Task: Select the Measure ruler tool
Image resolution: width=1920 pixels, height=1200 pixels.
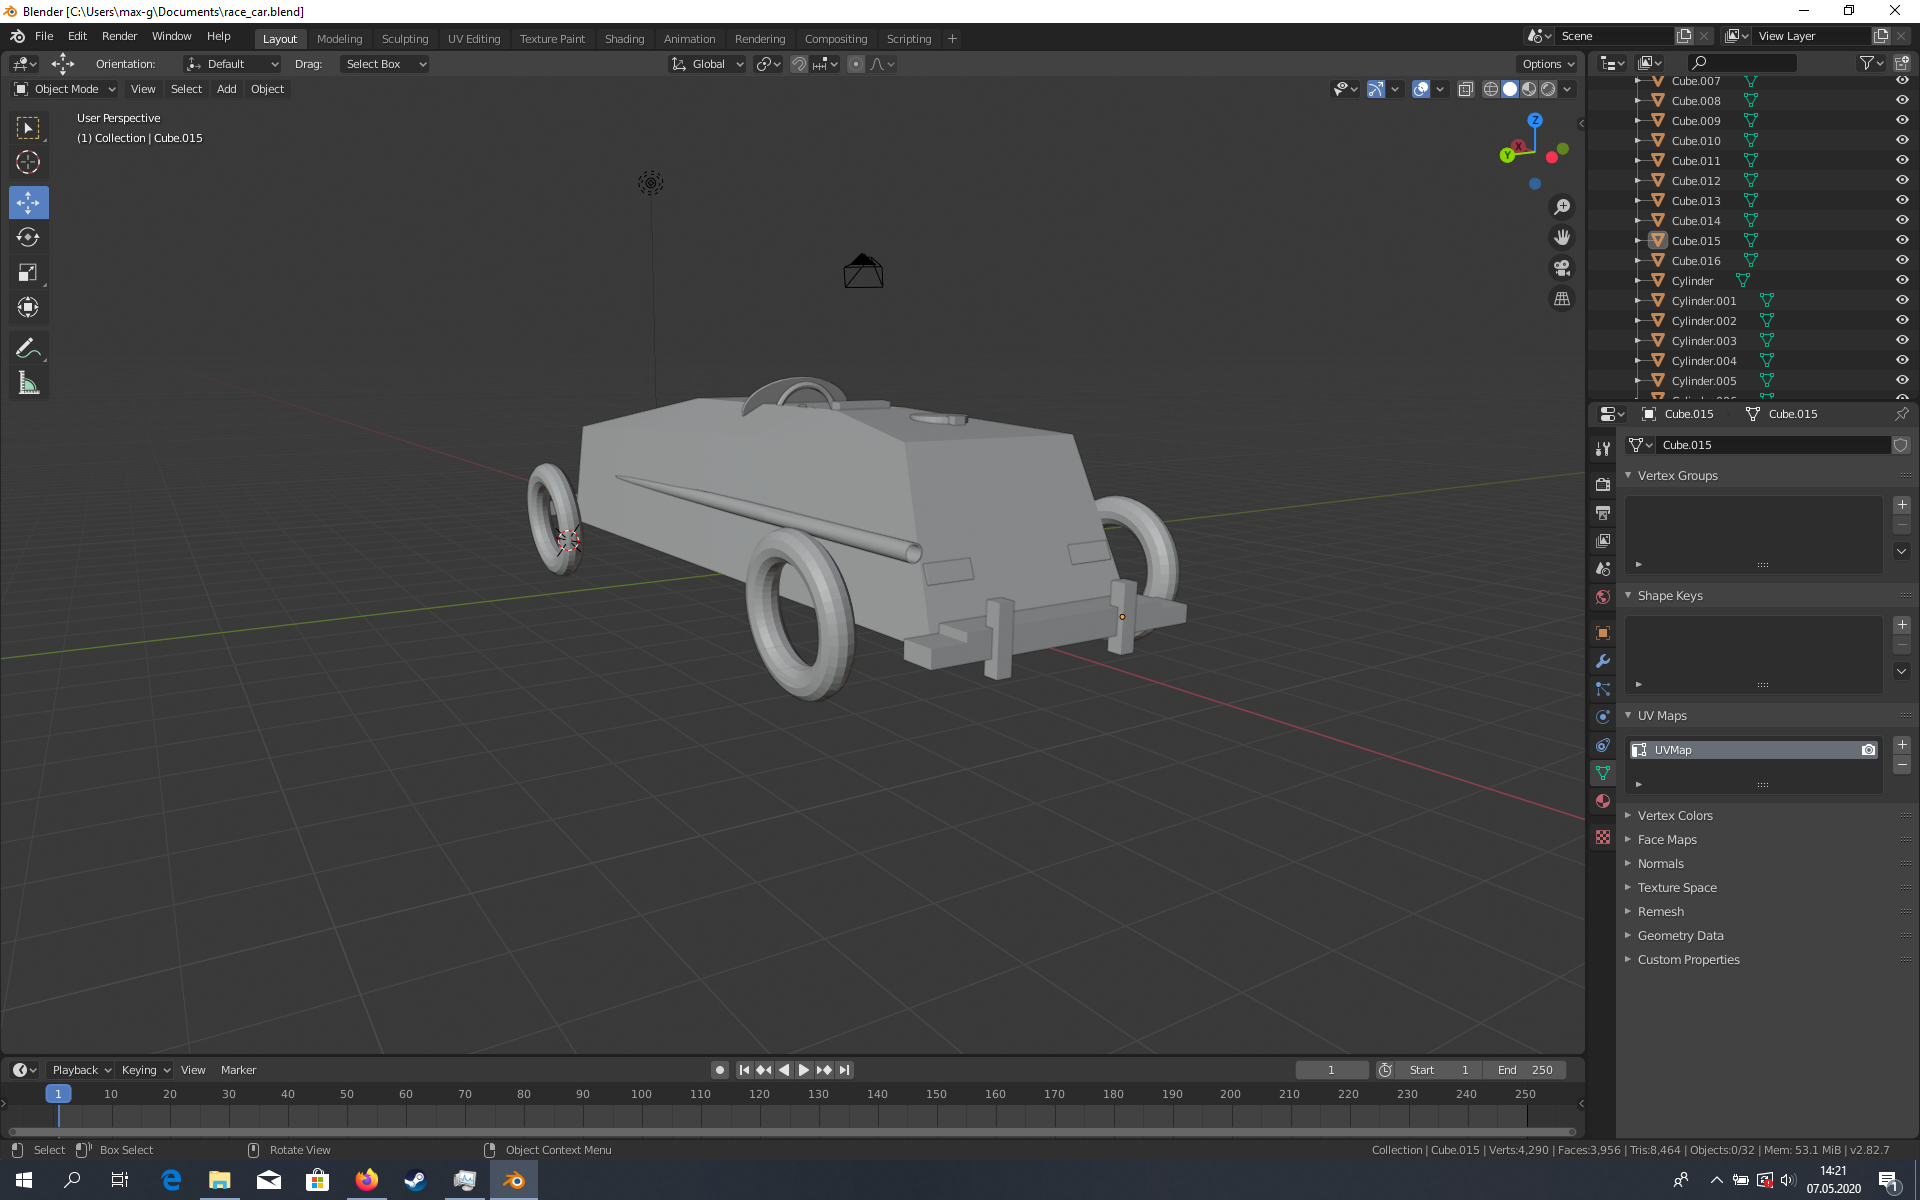Action: coord(28,384)
